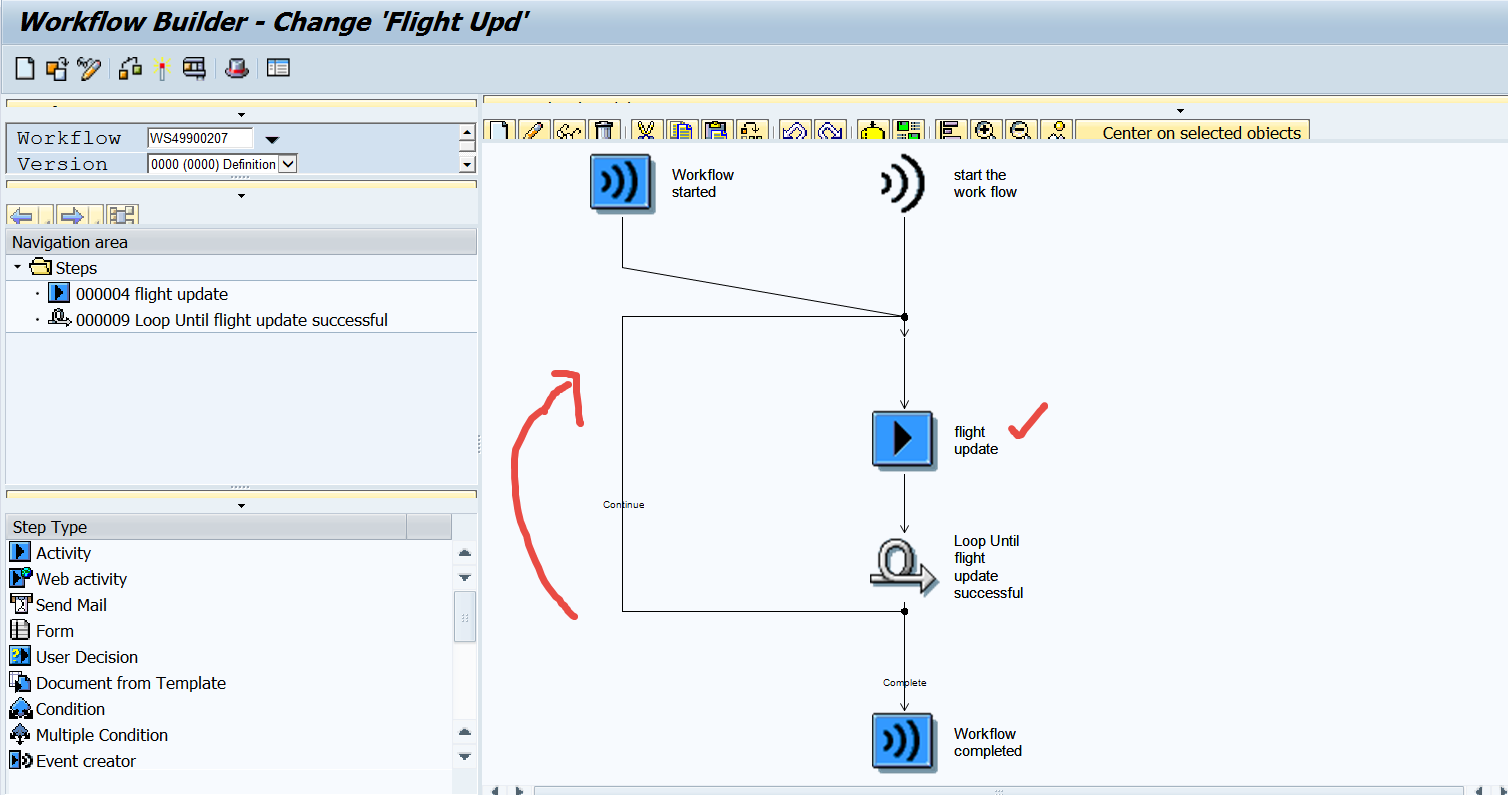Click the back navigation blue arrow
Viewport: 1508px width, 795px height.
coord(21,215)
